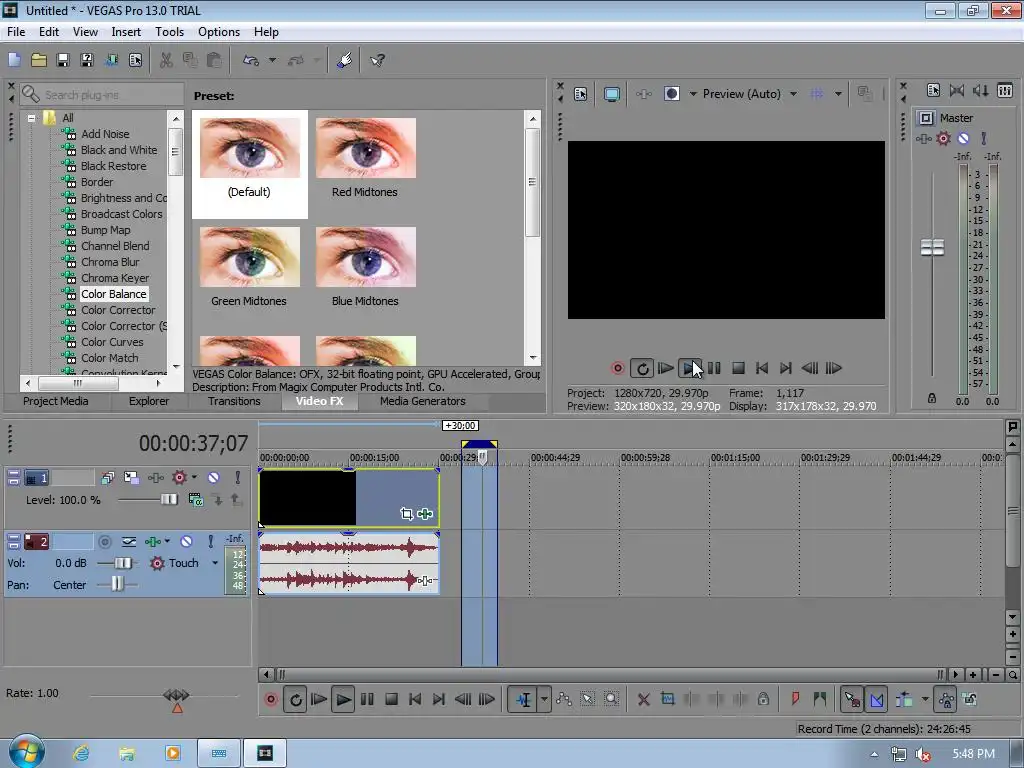The width and height of the screenshot is (1024, 768).
Task: Stop playback in the preview transport
Action: pyautogui.click(x=738, y=368)
